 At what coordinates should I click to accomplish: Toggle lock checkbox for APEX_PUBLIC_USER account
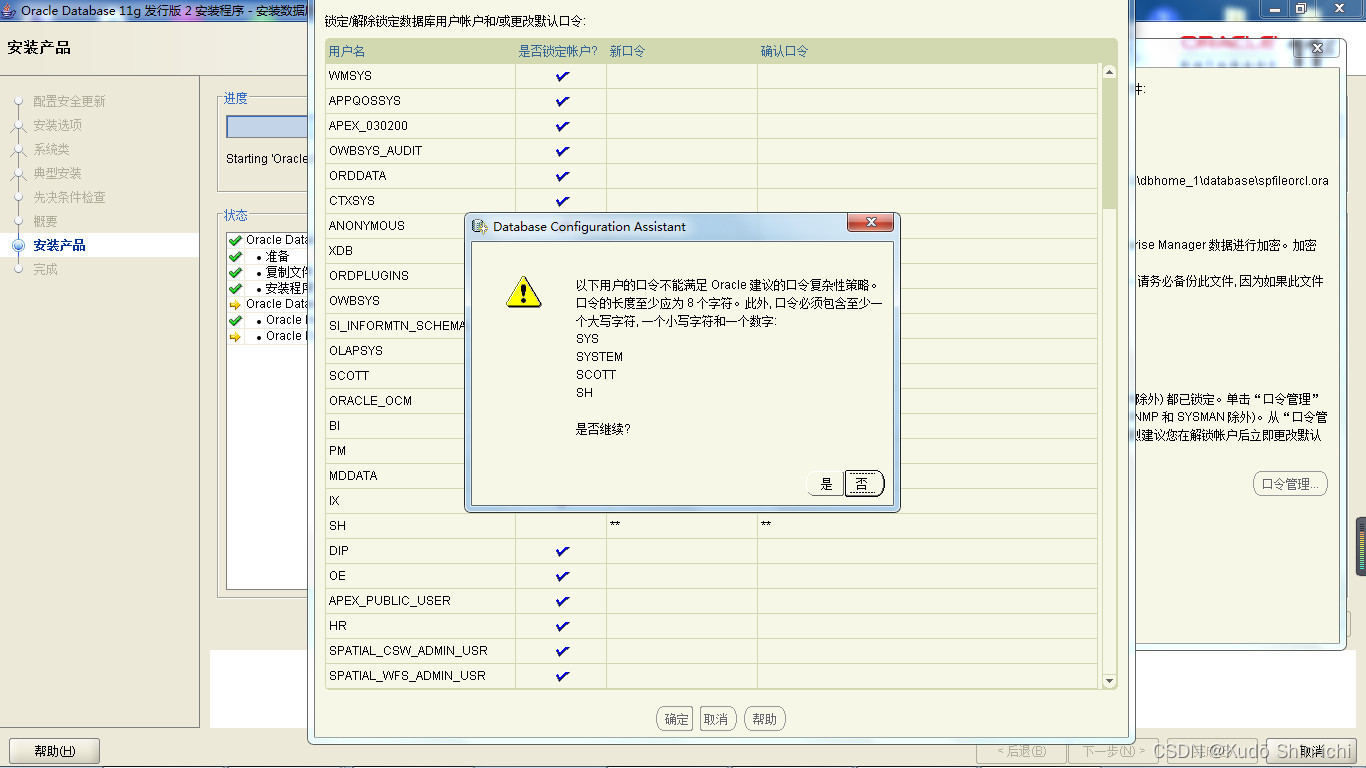click(x=562, y=601)
